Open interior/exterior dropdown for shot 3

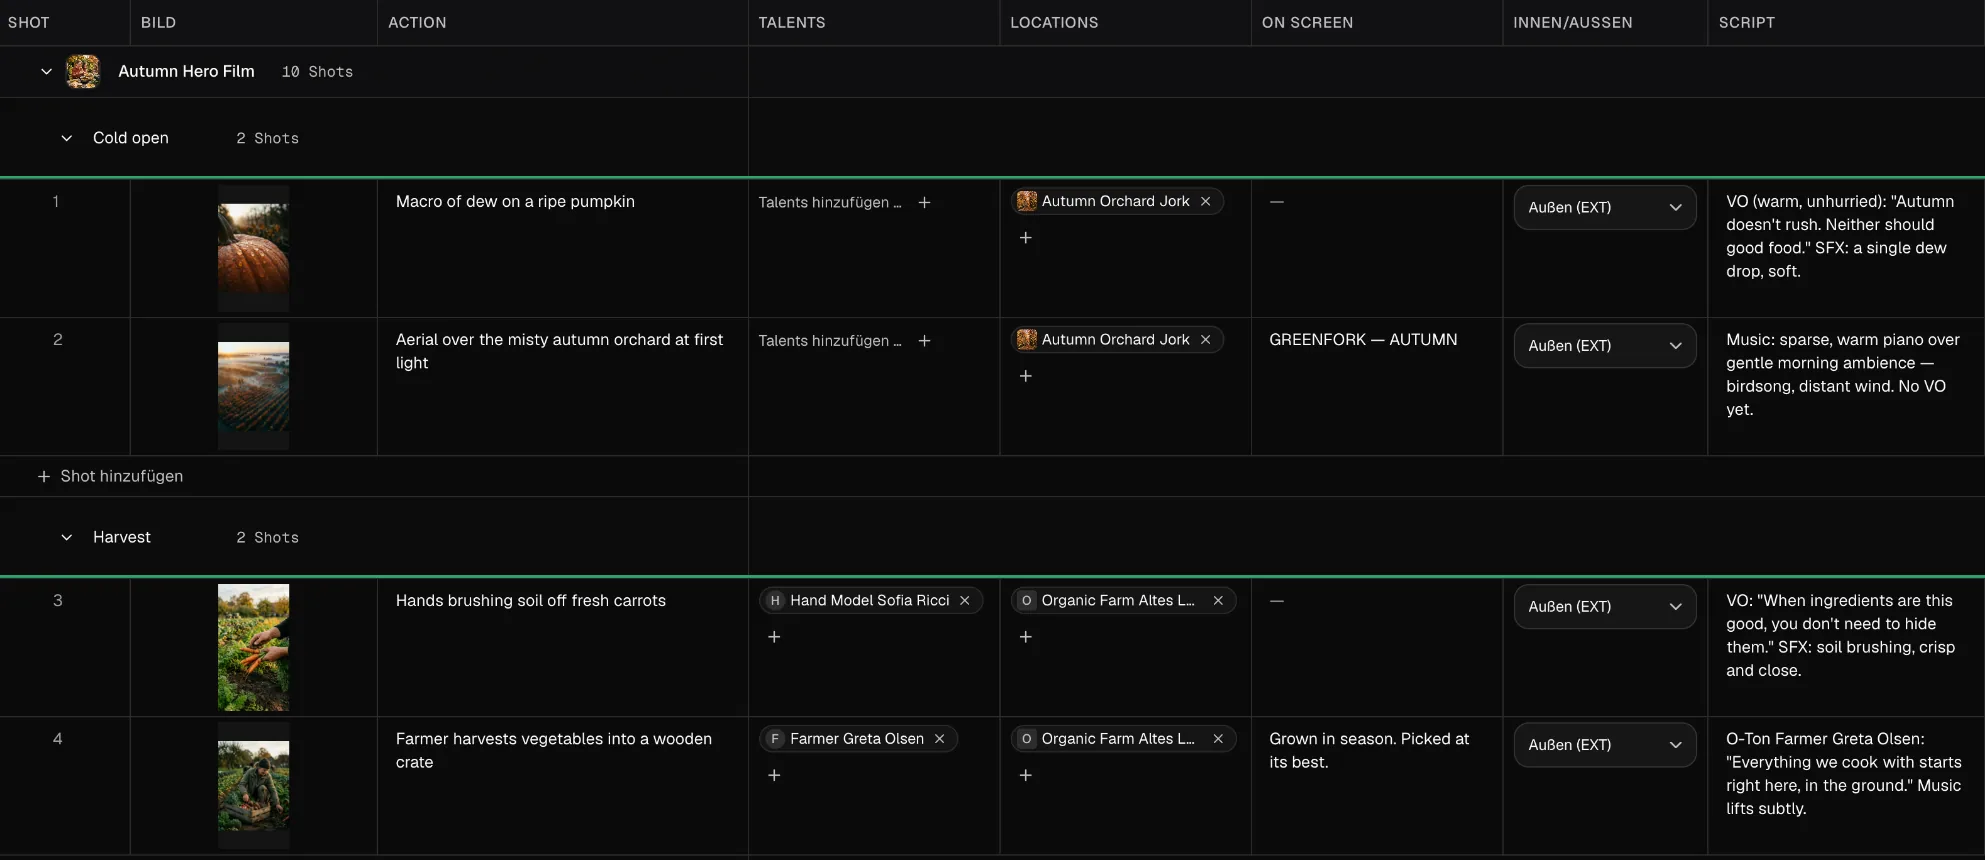1604,606
